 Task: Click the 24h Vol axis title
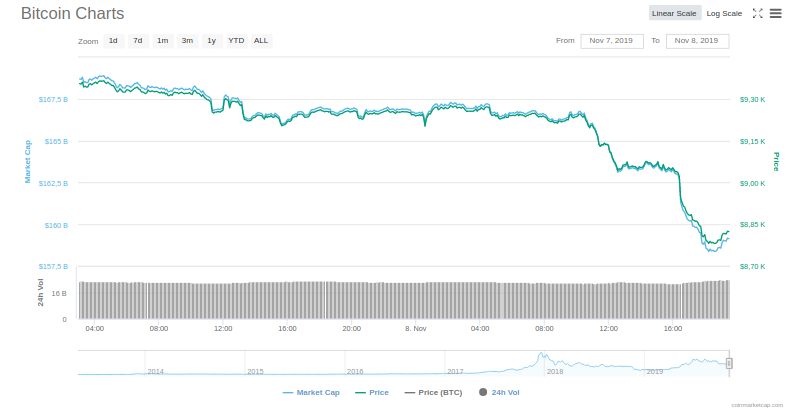[x=40, y=293]
